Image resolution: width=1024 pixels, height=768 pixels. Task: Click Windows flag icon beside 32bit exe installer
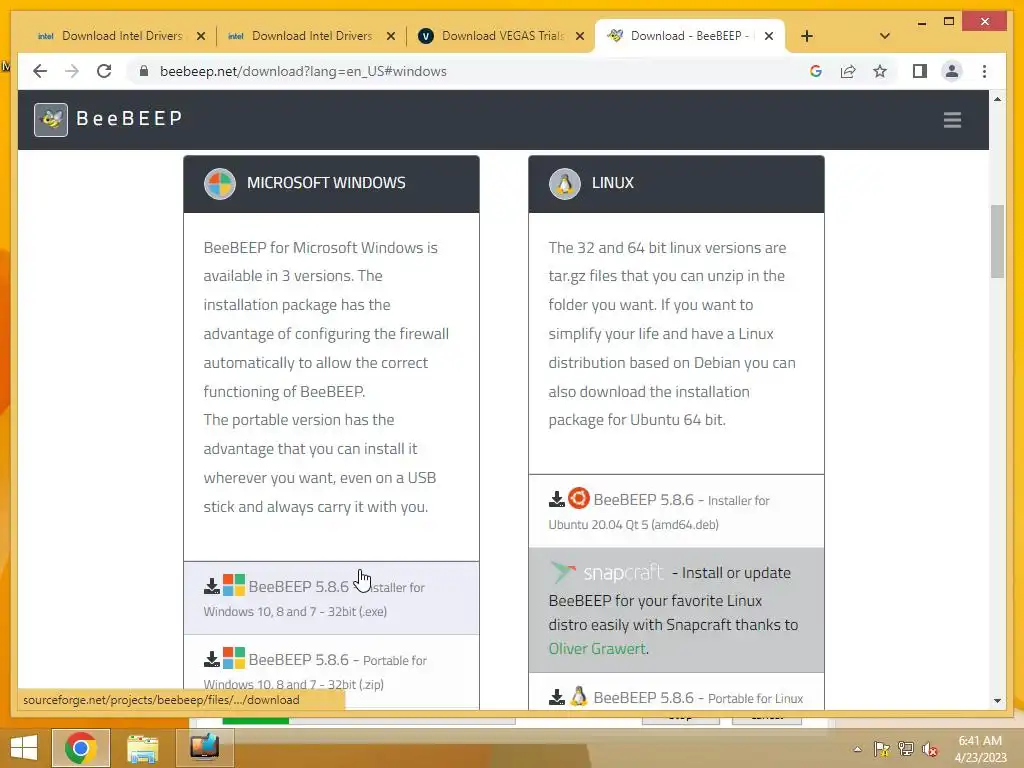click(234, 584)
